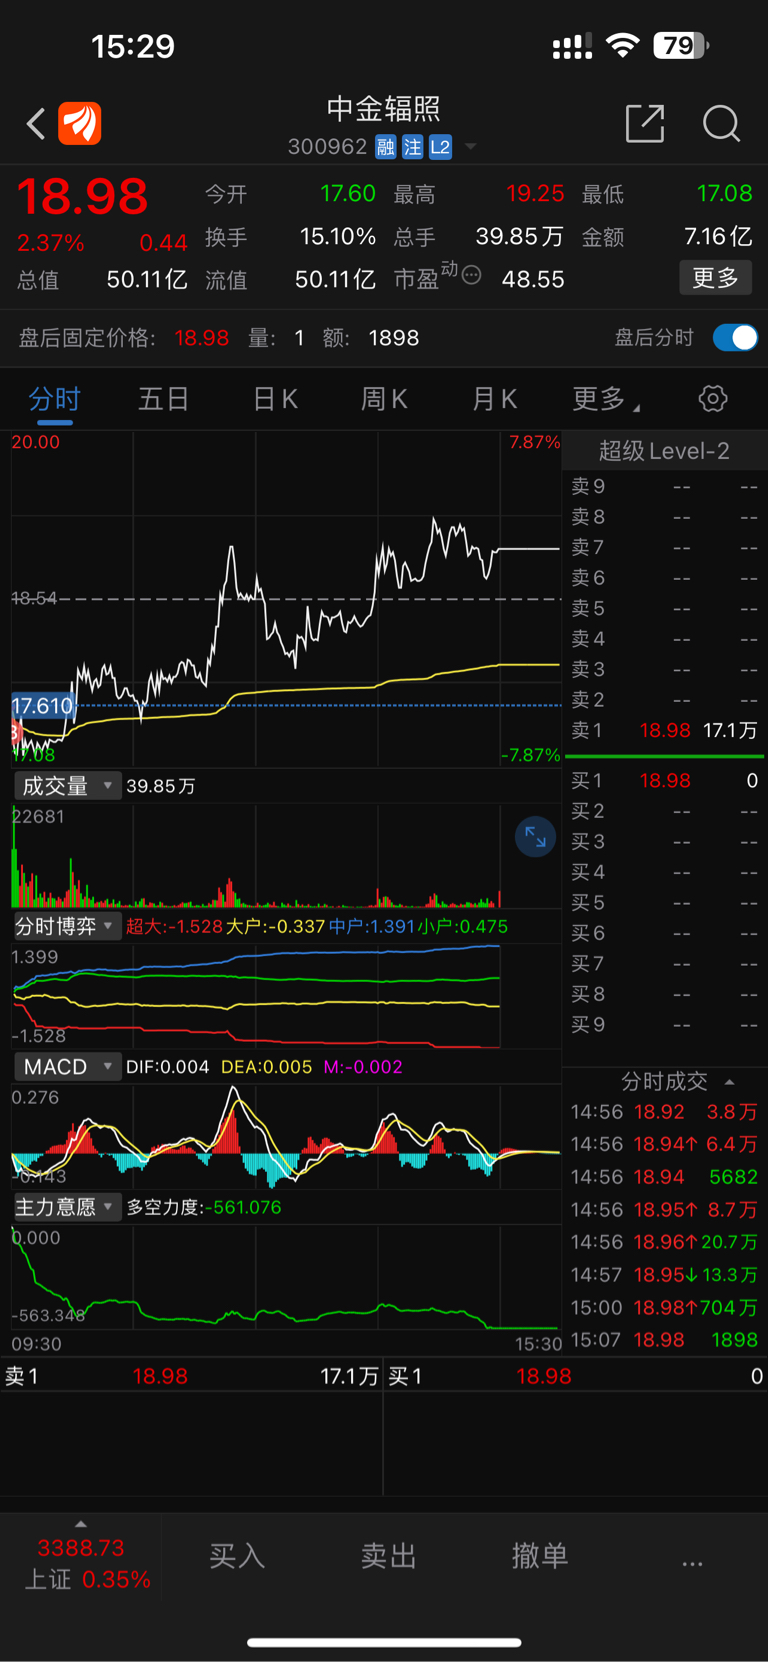
Task: Tap the 多空力度 -561.076 readout
Action: click(204, 1207)
